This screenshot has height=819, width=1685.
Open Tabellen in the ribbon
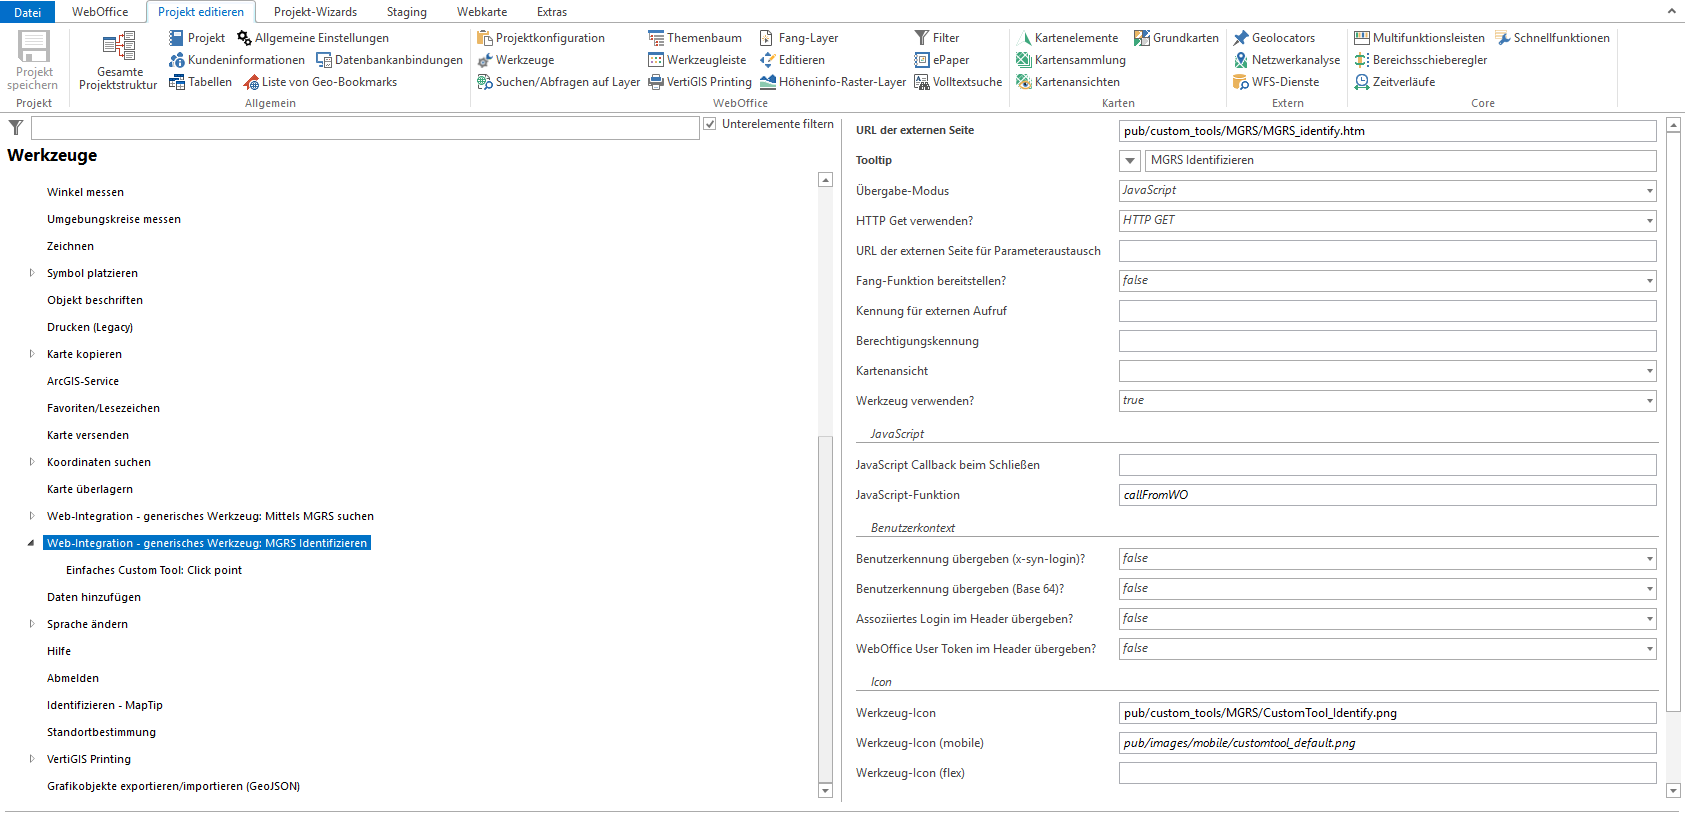coord(200,82)
